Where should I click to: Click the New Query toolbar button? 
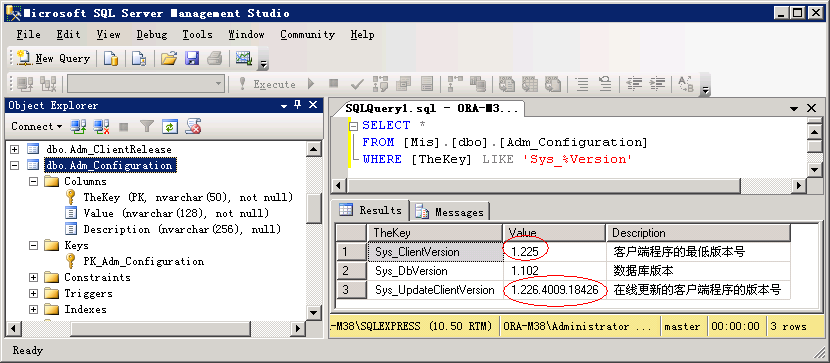tap(53, 58)
